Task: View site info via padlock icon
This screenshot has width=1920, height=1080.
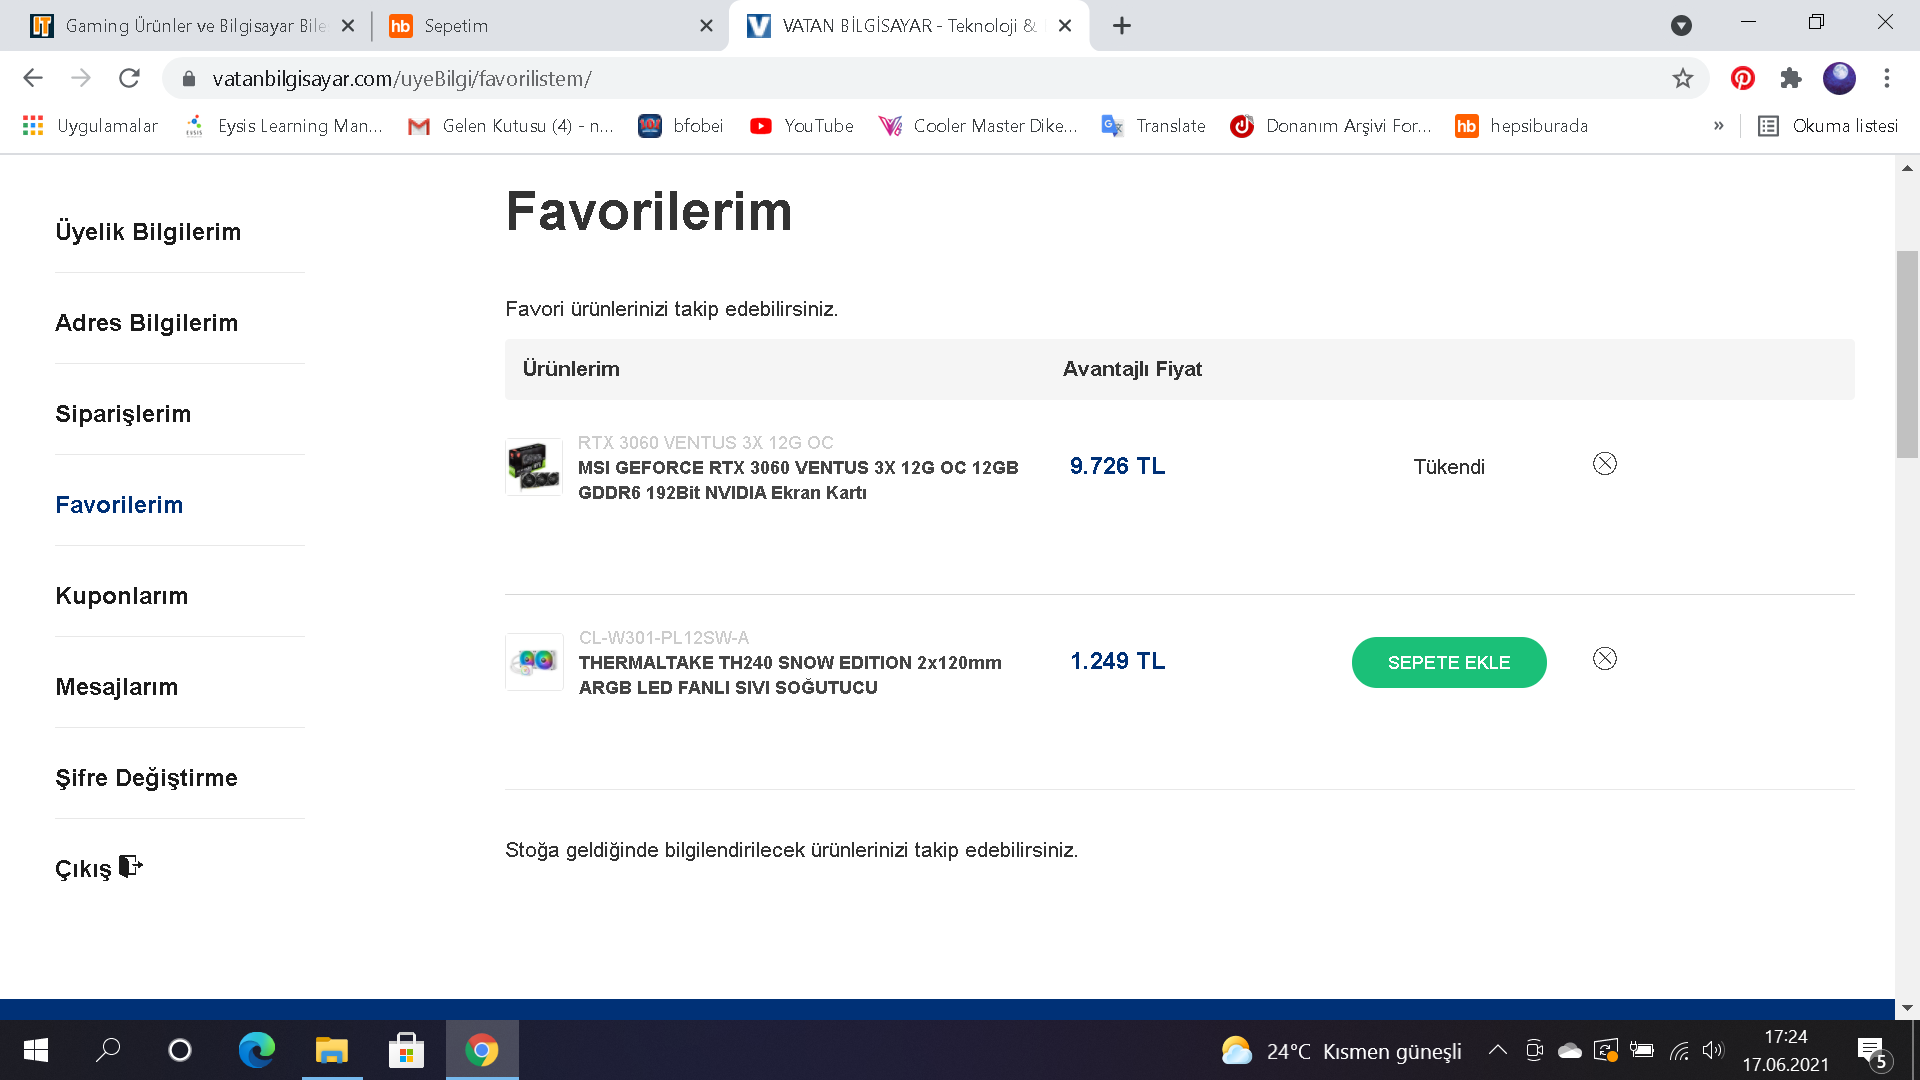Action: 189,78
